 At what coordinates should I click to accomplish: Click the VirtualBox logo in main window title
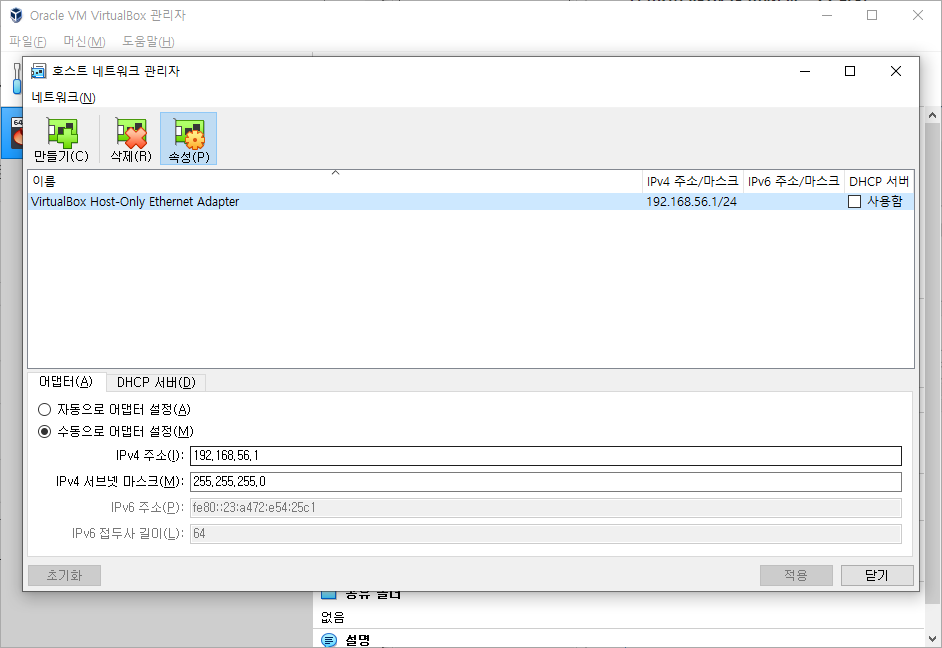tap(17, 15)
